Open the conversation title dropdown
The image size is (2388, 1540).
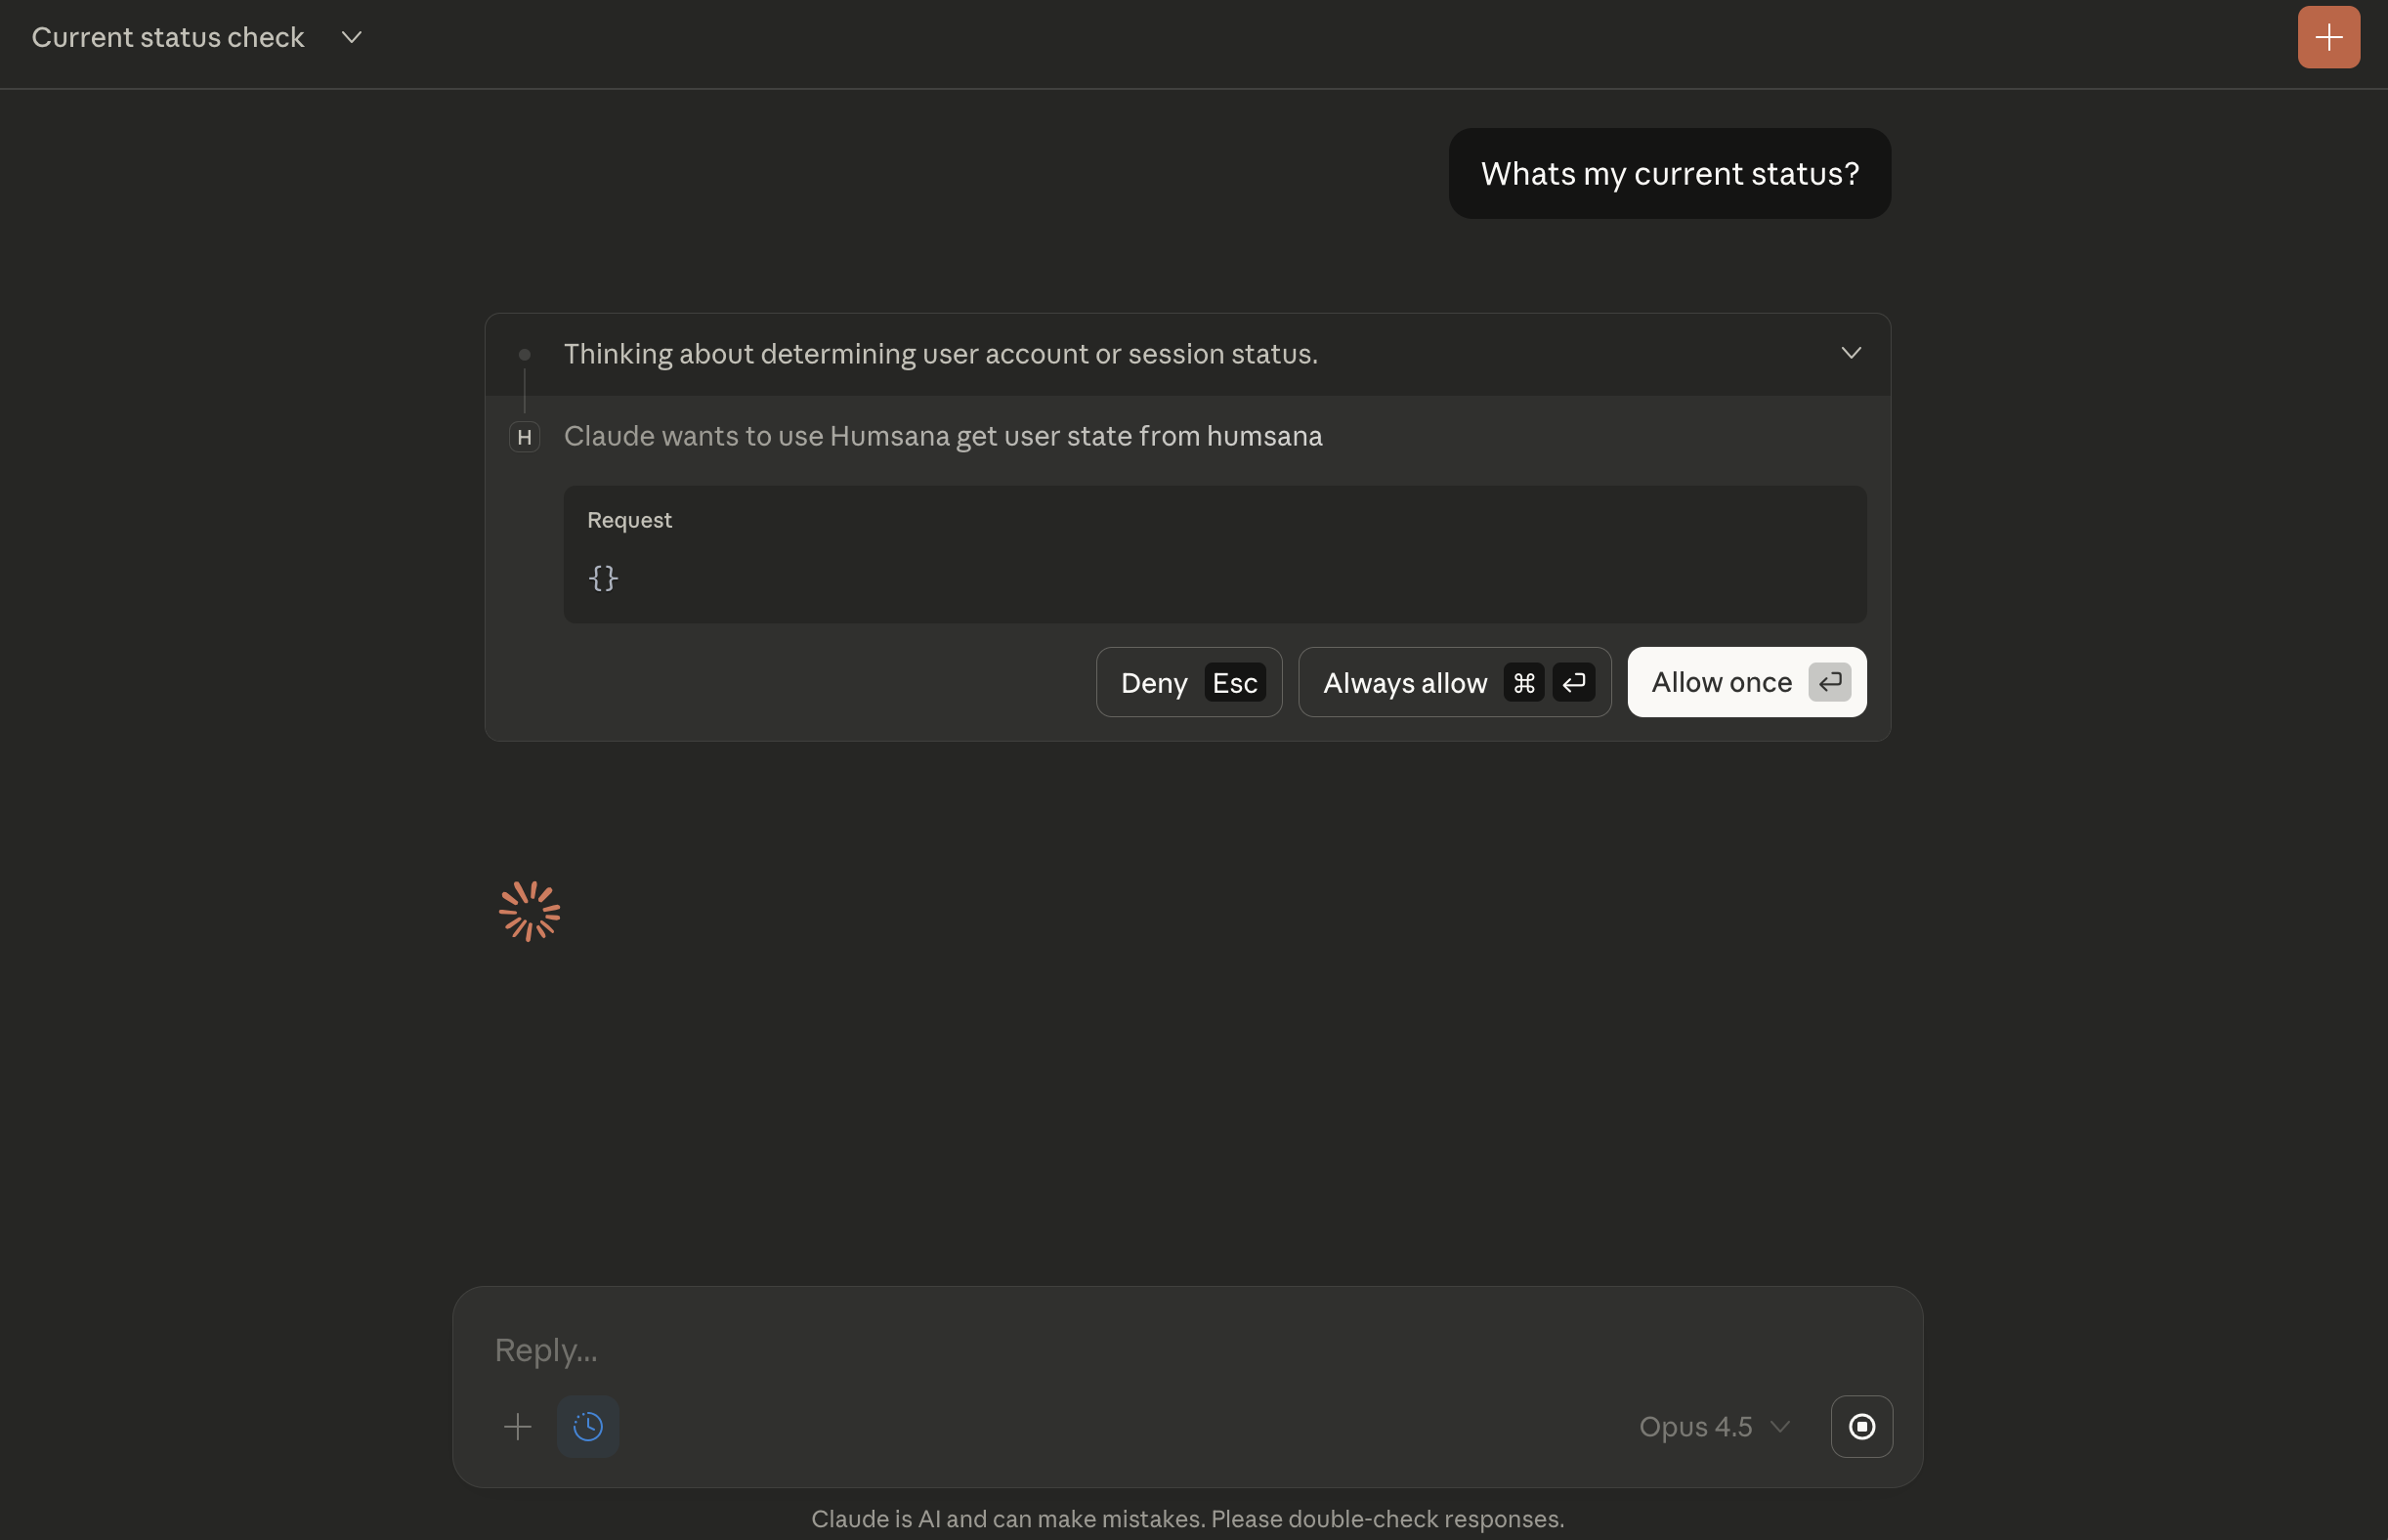(x=351, y=37)
